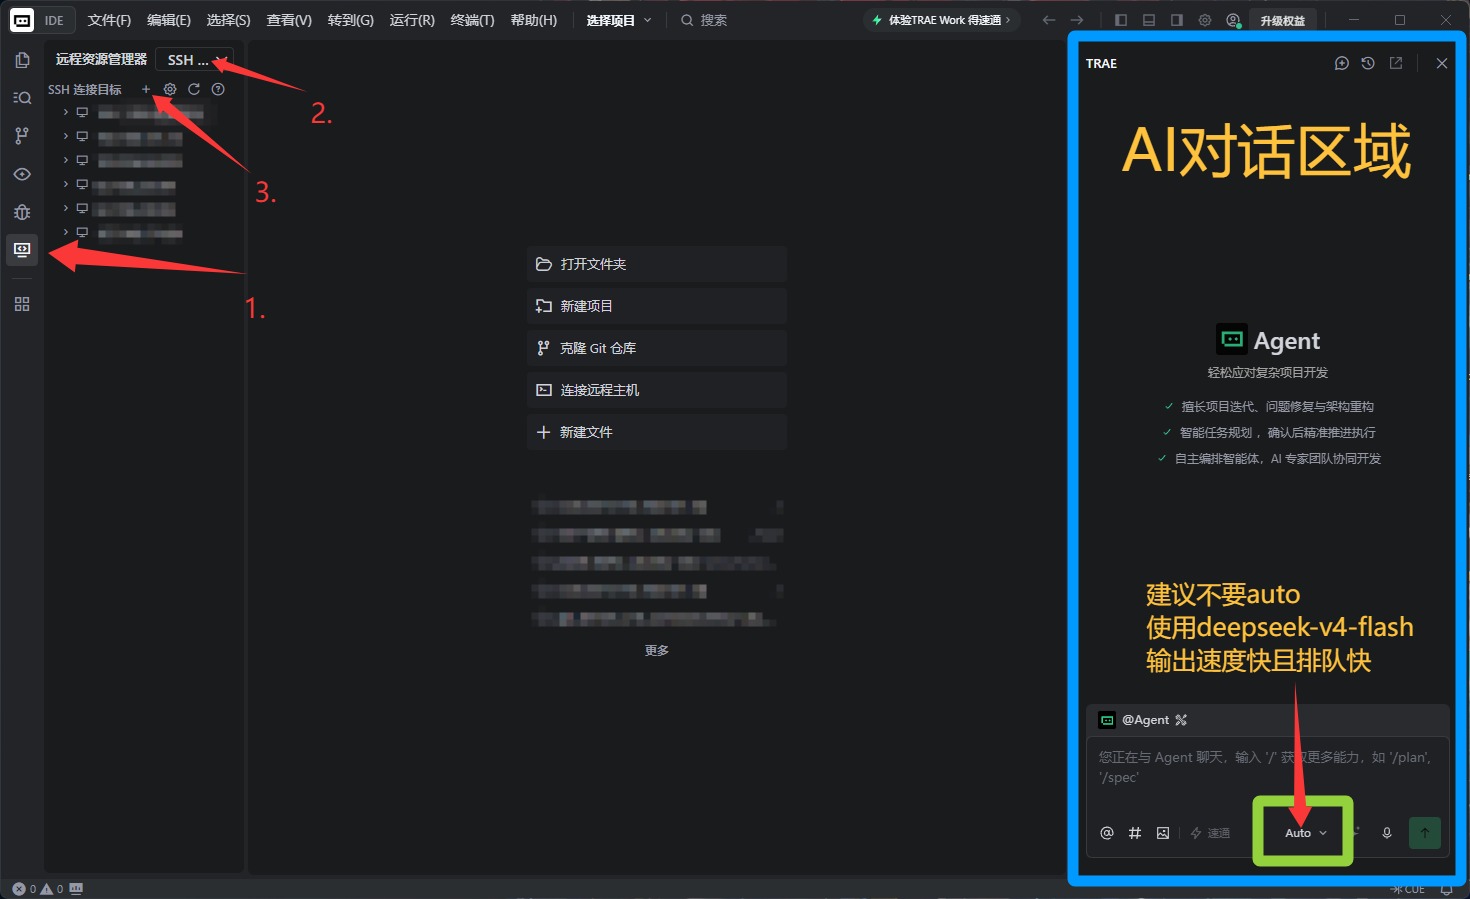Open the 编辑(E) menu
1470x899 pixels.
[x=169, y=20]
